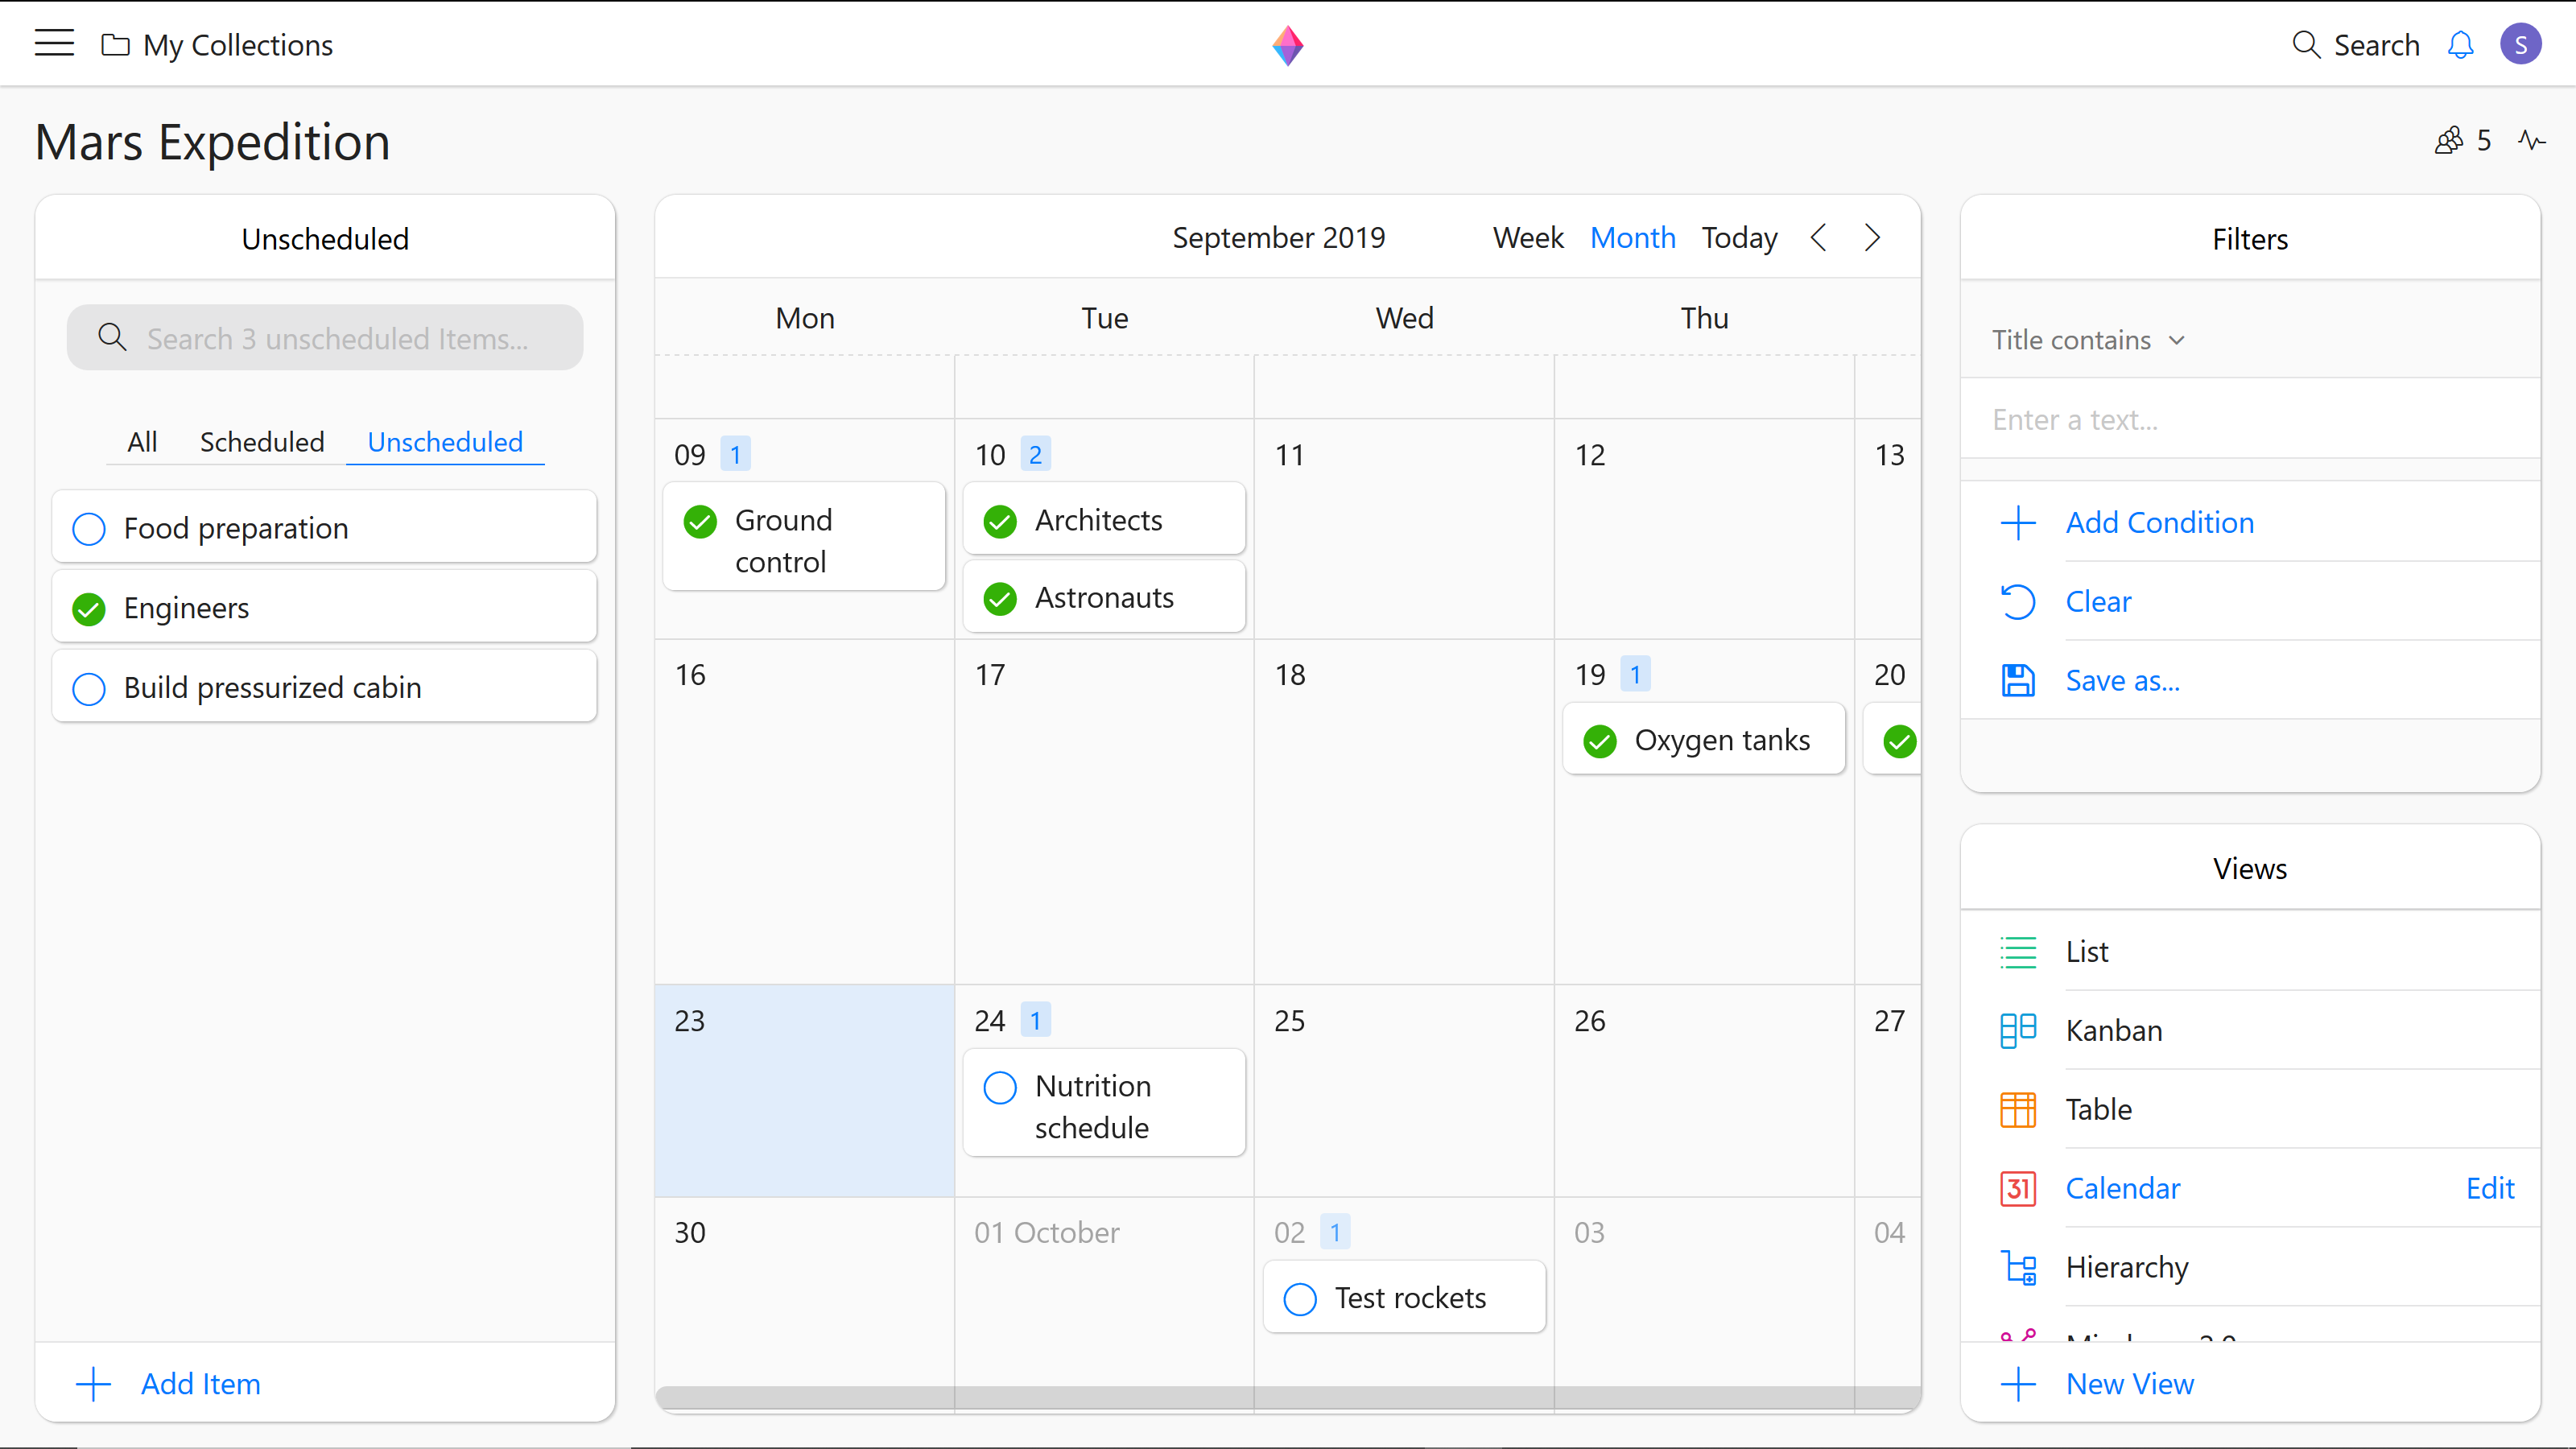2576x1449 pixels.
Task: Click the notifications bell icon
Action: [2460, 45]
